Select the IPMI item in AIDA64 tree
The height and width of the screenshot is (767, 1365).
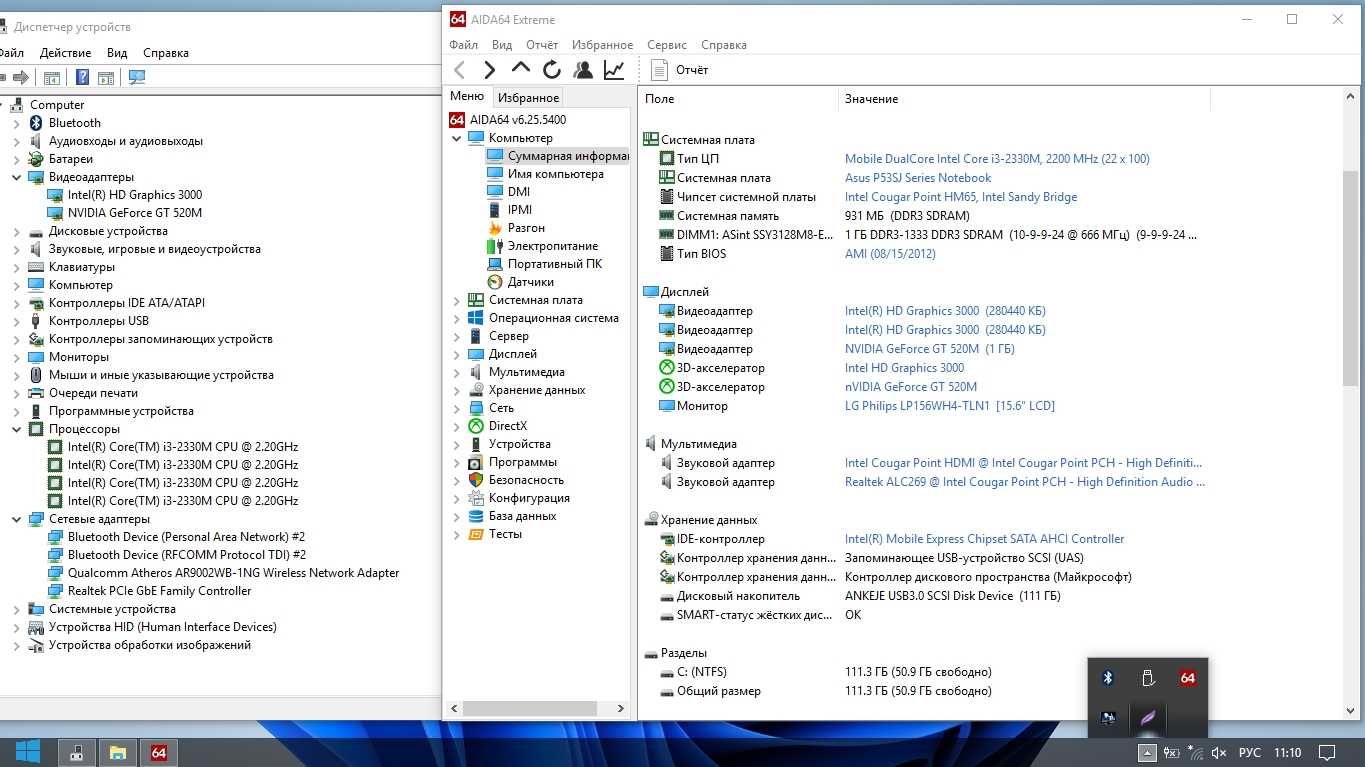pos(510,210)
